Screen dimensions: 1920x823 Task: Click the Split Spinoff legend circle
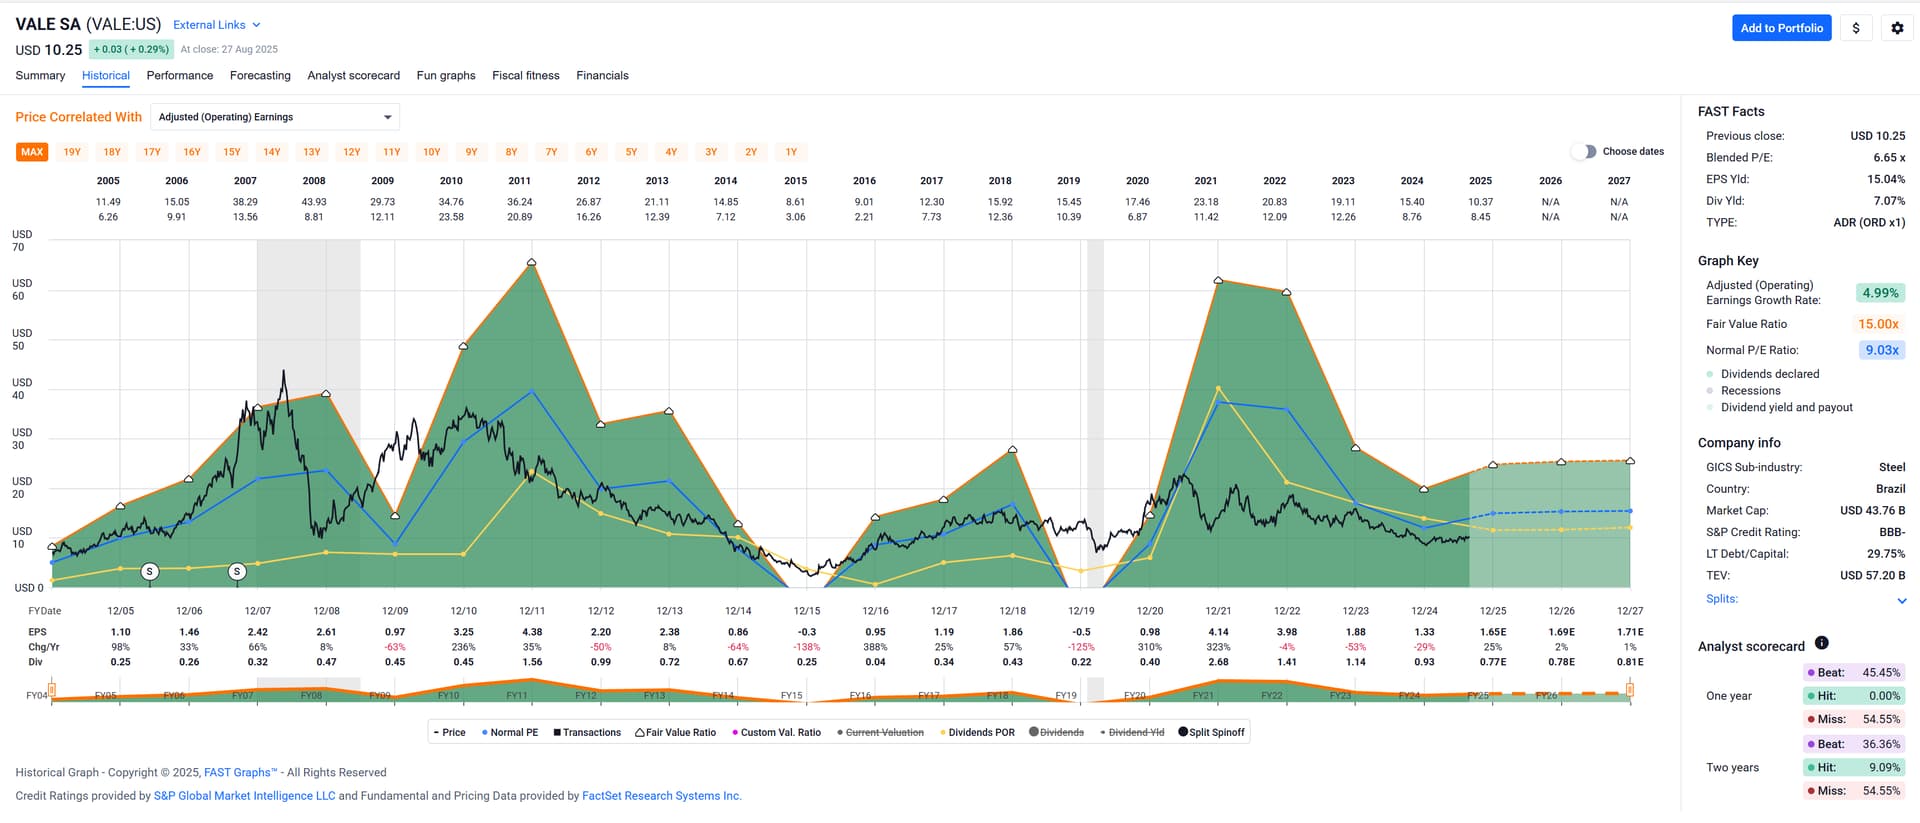pyautogui.click(x=1183, y=732)
